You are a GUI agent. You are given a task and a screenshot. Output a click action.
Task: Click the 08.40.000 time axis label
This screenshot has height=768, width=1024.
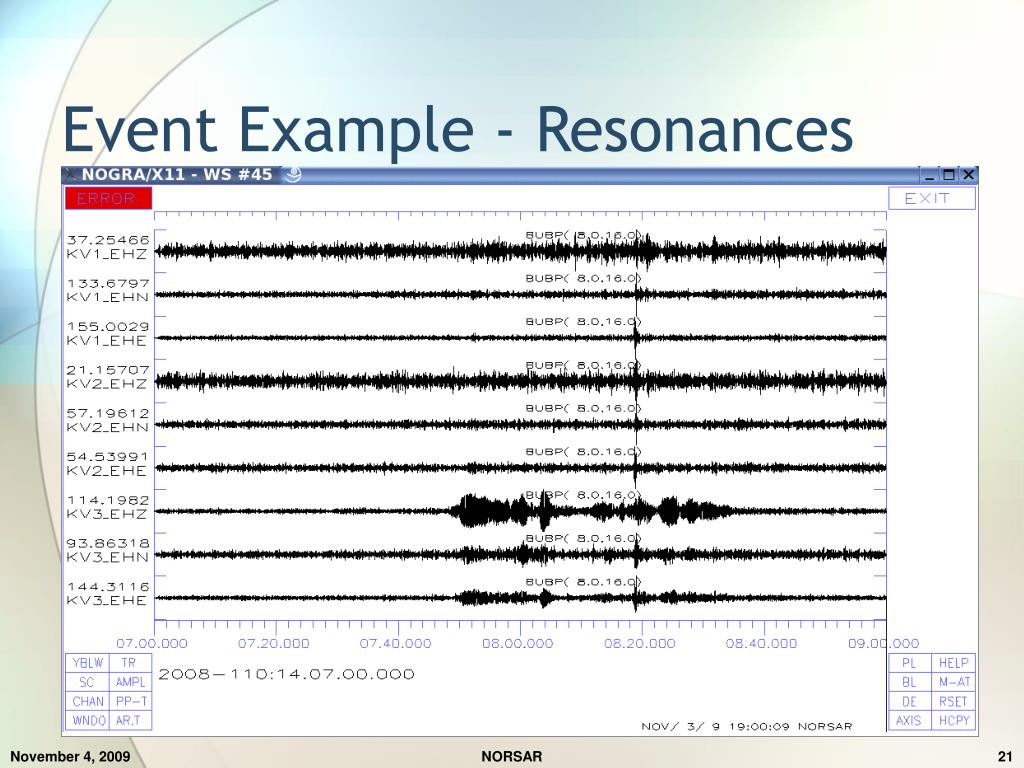tap(761, 643)
